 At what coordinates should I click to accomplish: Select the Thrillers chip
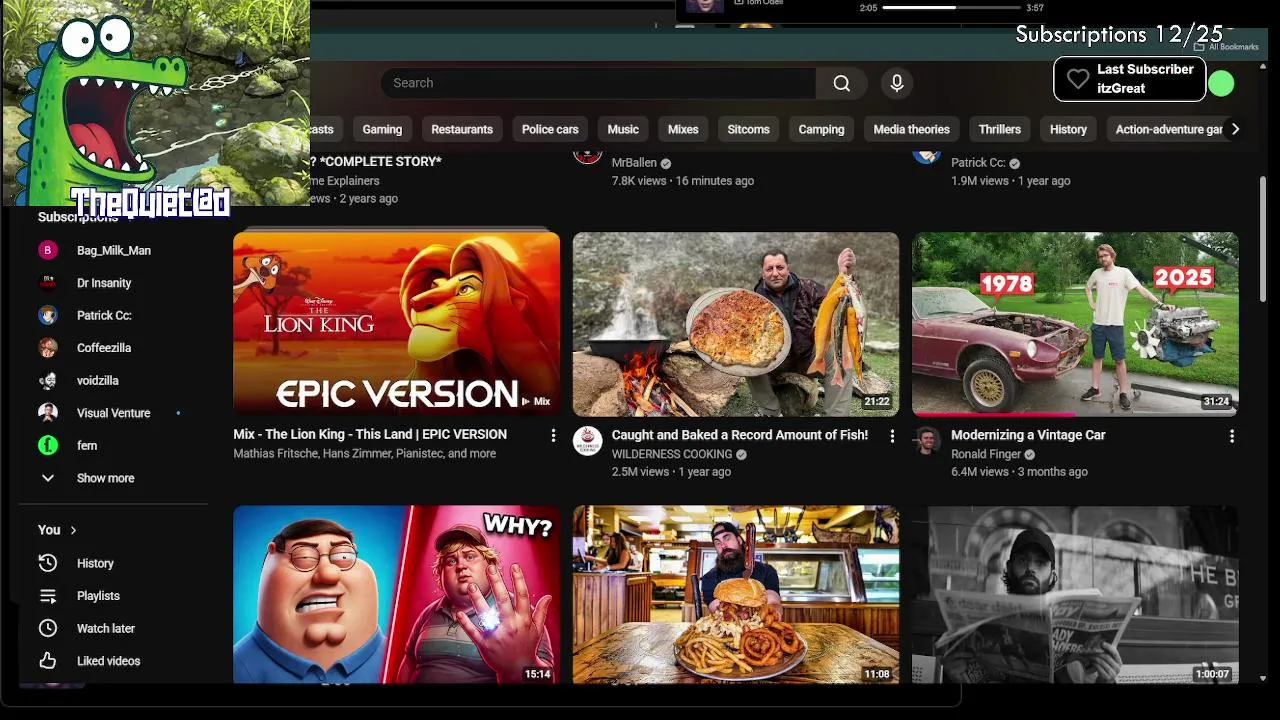tap(1000, 129)
